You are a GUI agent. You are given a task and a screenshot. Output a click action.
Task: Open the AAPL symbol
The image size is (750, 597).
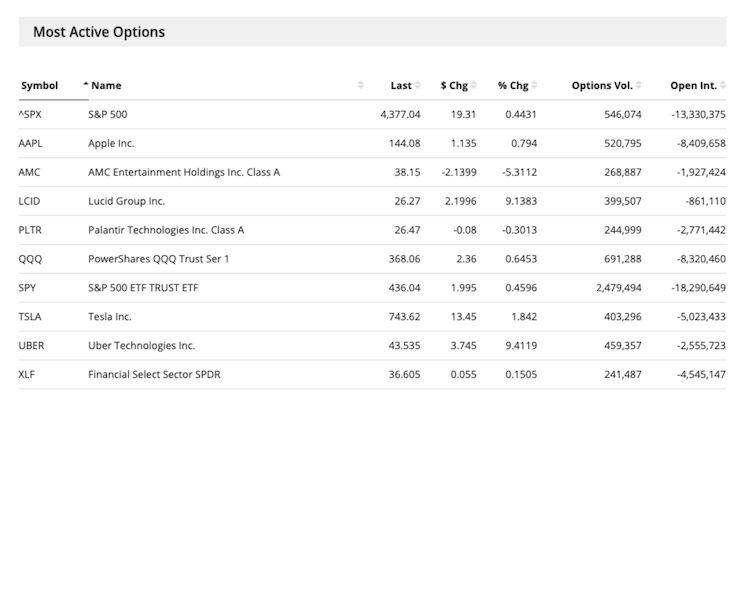[31, 144]
